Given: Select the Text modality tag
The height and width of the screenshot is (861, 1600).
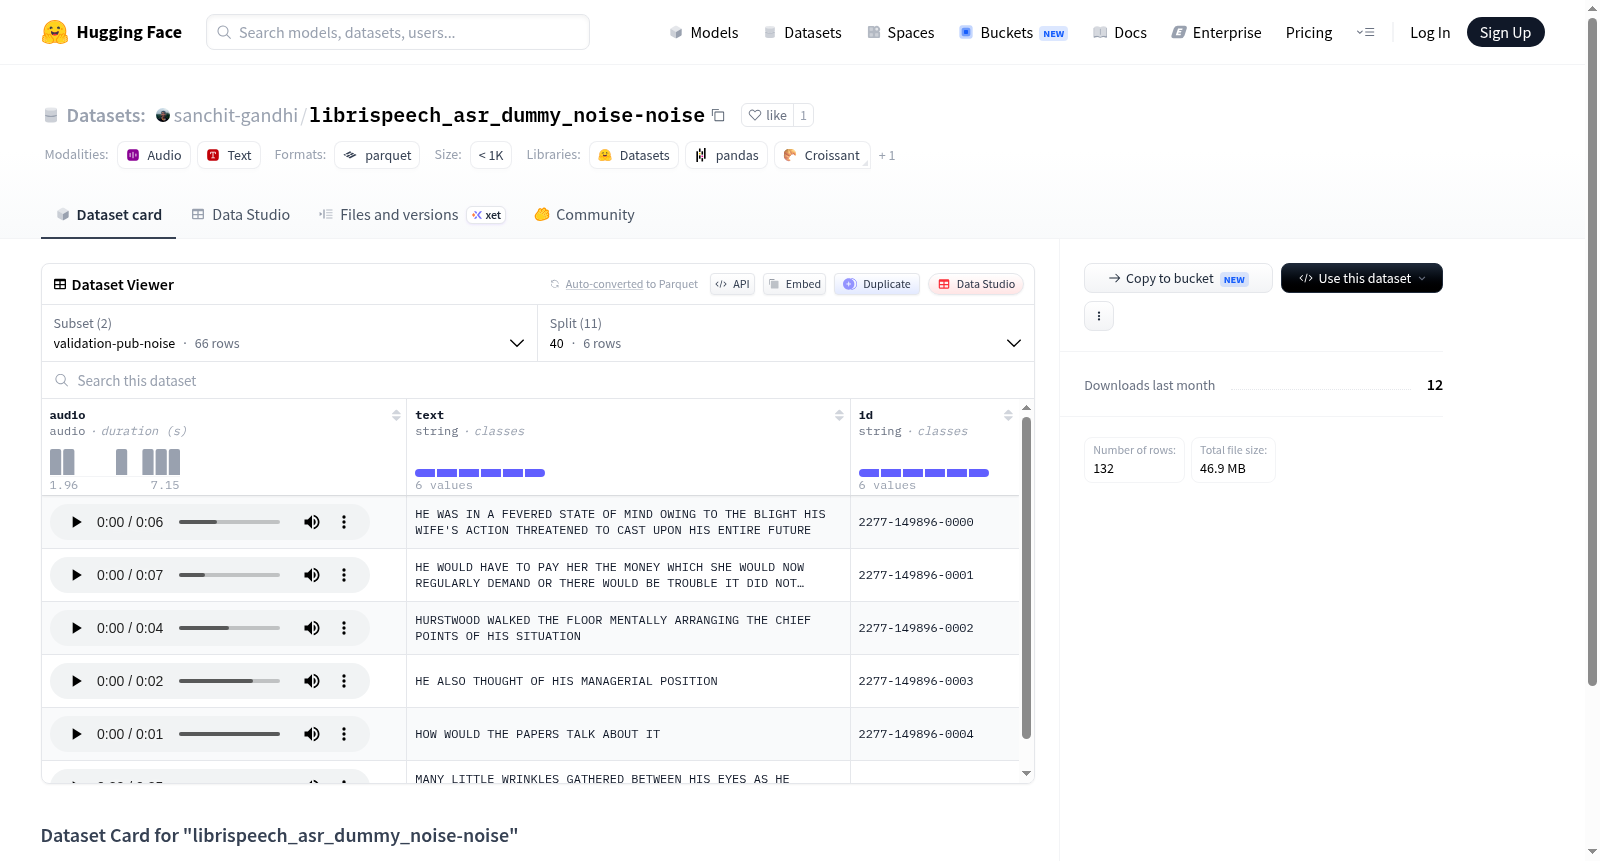Looking at the screenshot, I should pyautogui.click(x=229, y=155).
